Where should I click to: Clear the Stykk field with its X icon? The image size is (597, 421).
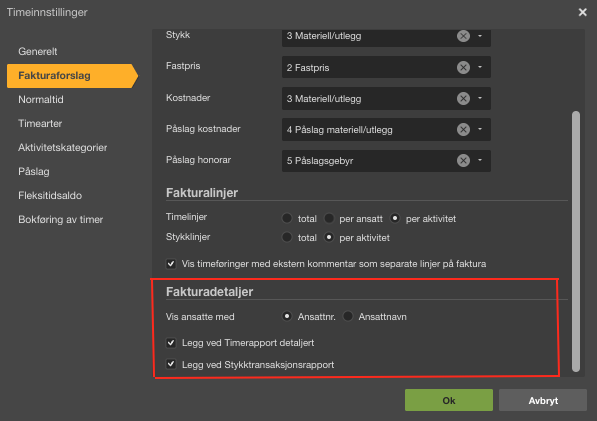(x=463, y=36)
